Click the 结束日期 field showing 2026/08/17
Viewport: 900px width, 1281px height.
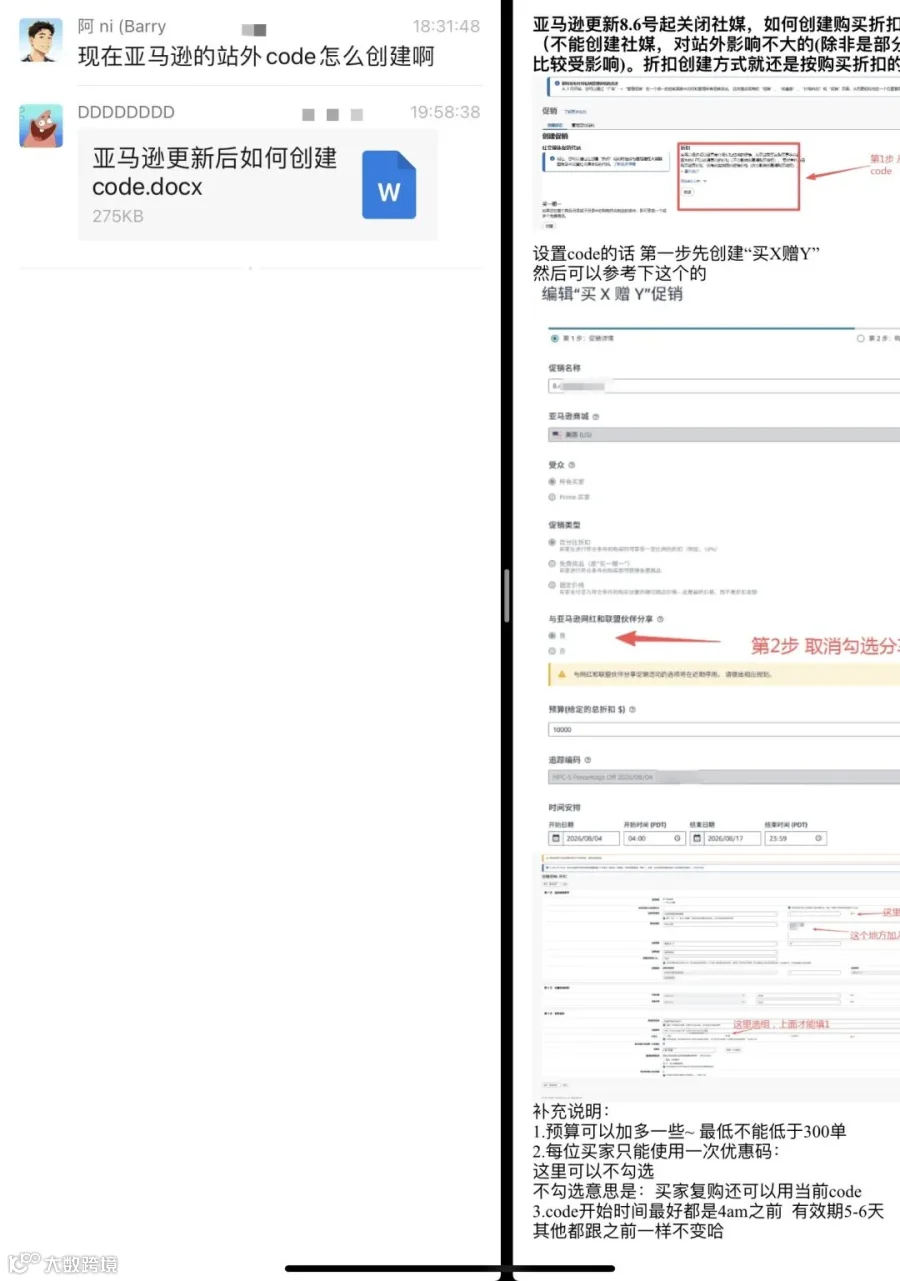click(725, 838)
